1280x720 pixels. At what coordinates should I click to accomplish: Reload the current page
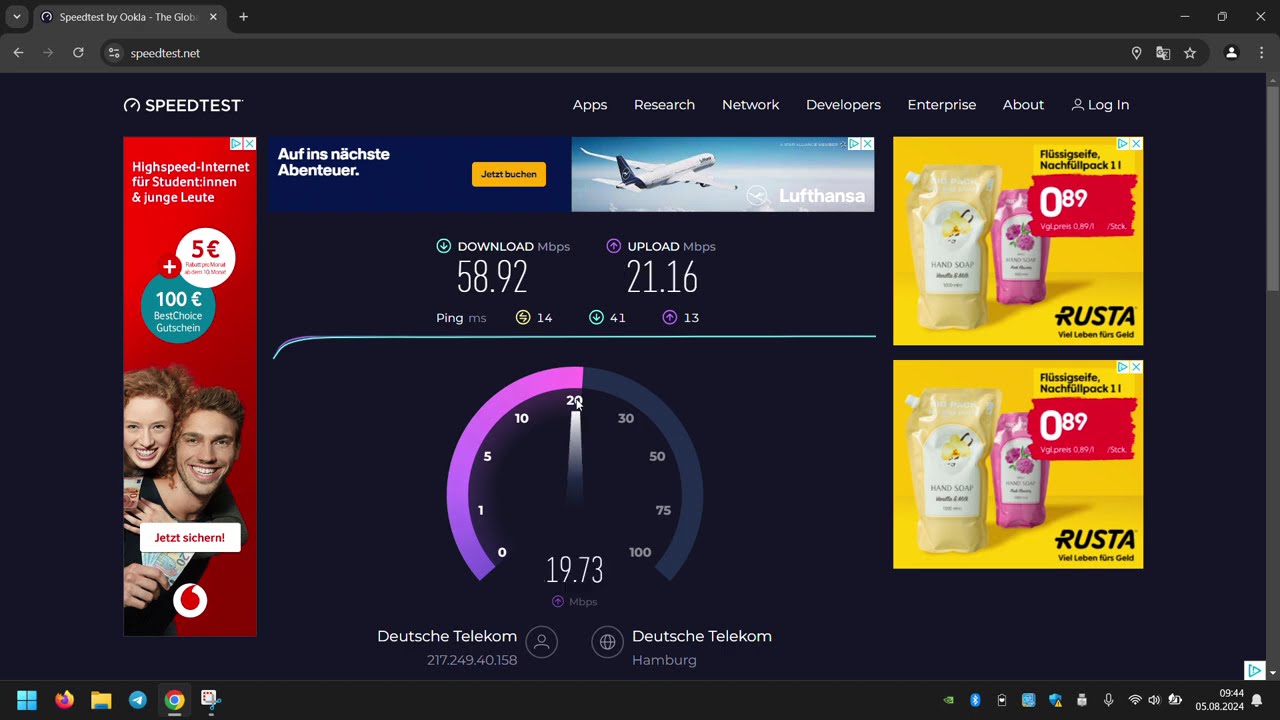78,53
